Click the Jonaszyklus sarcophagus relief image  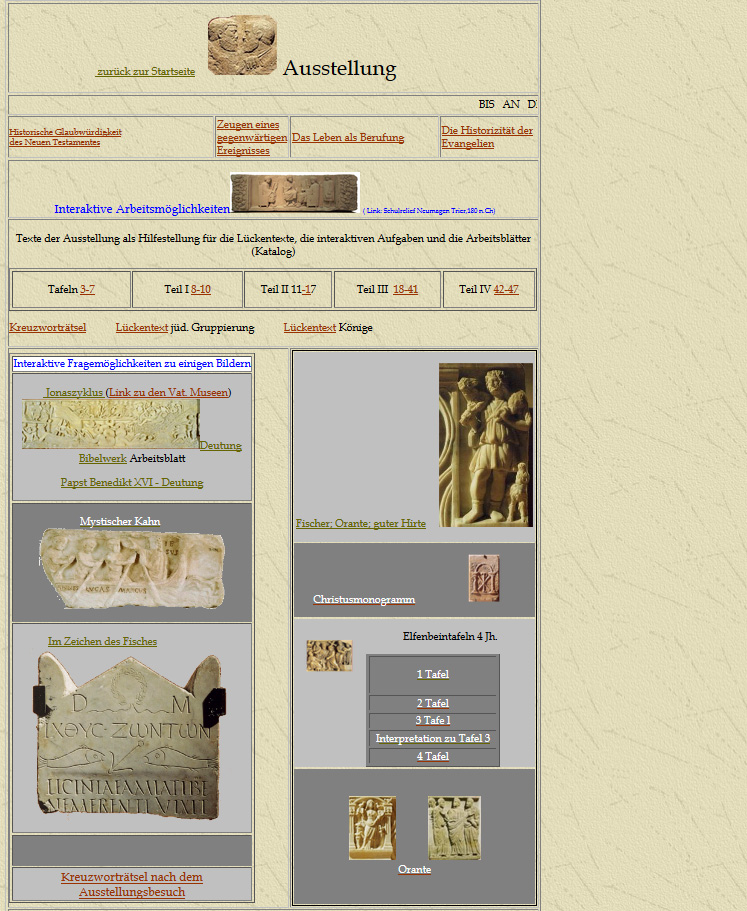point(110,424)
